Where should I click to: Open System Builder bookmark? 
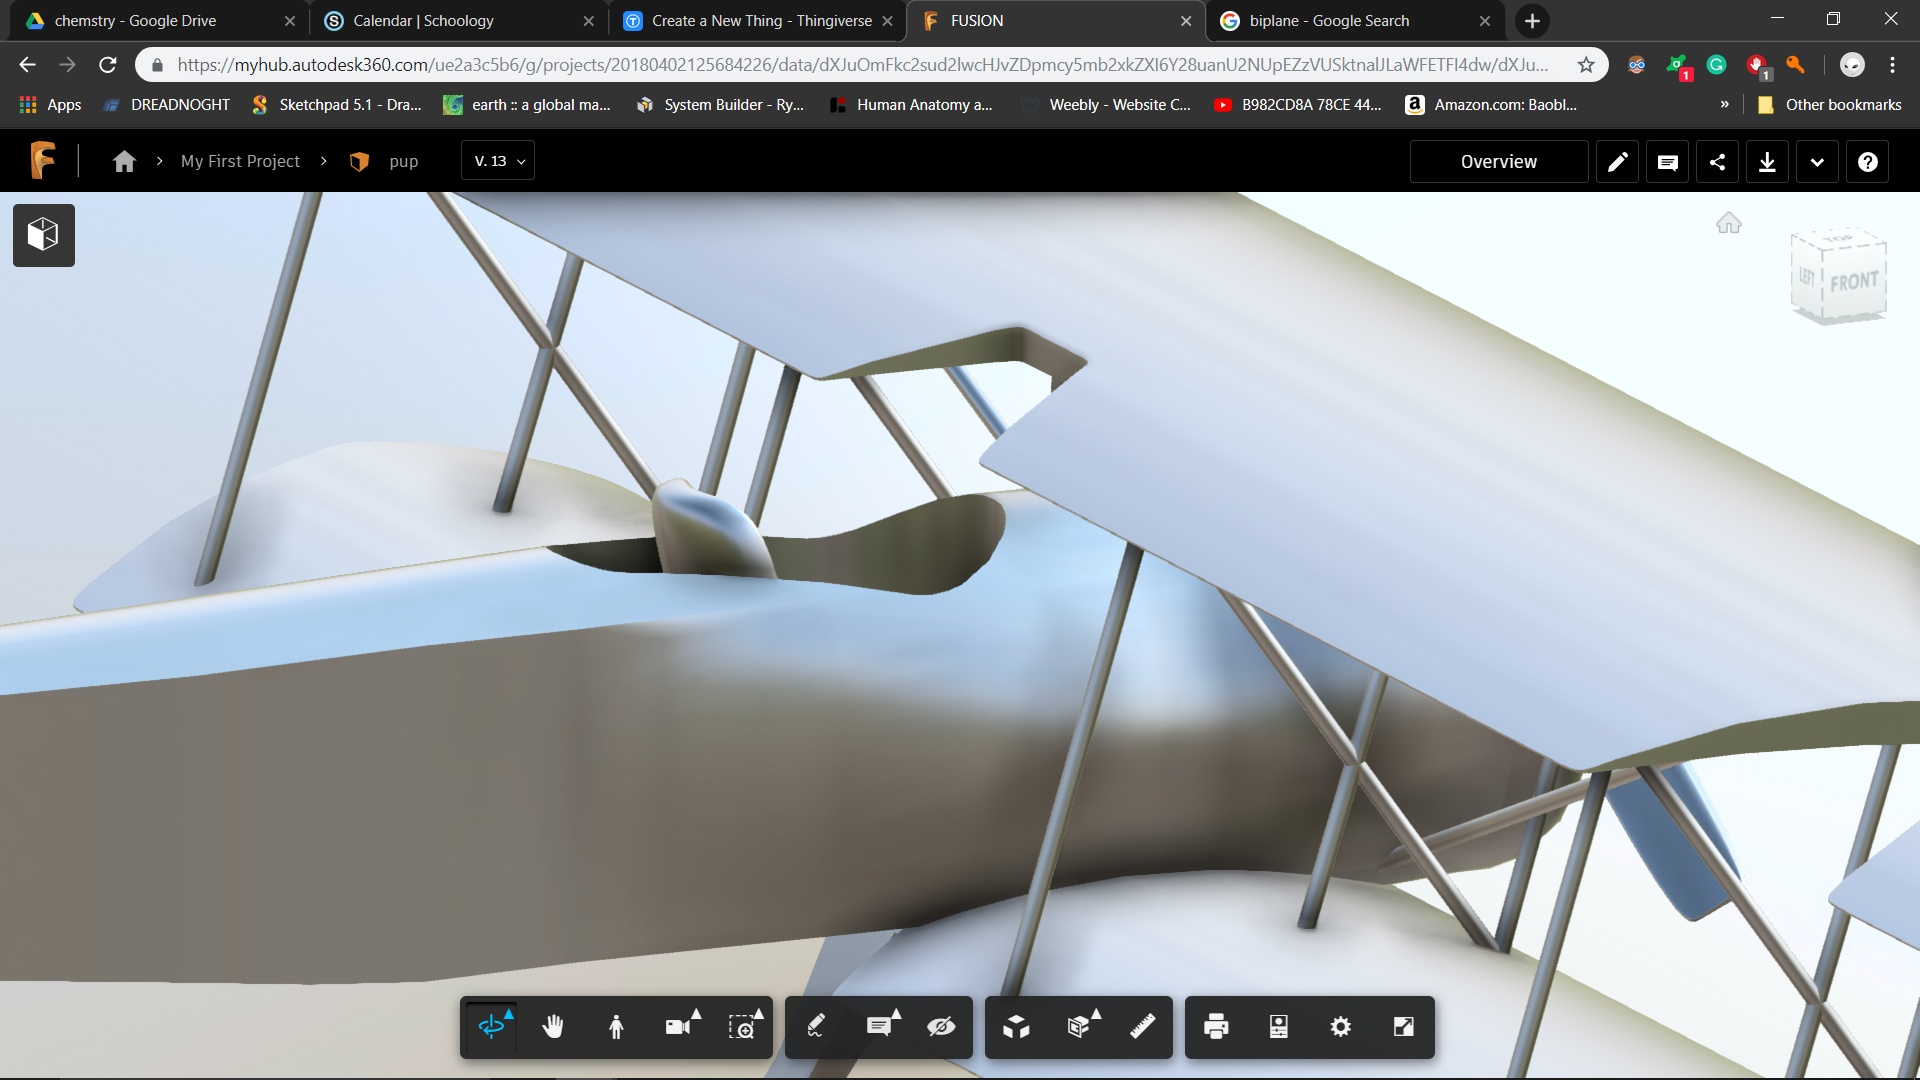pos(720,105)
